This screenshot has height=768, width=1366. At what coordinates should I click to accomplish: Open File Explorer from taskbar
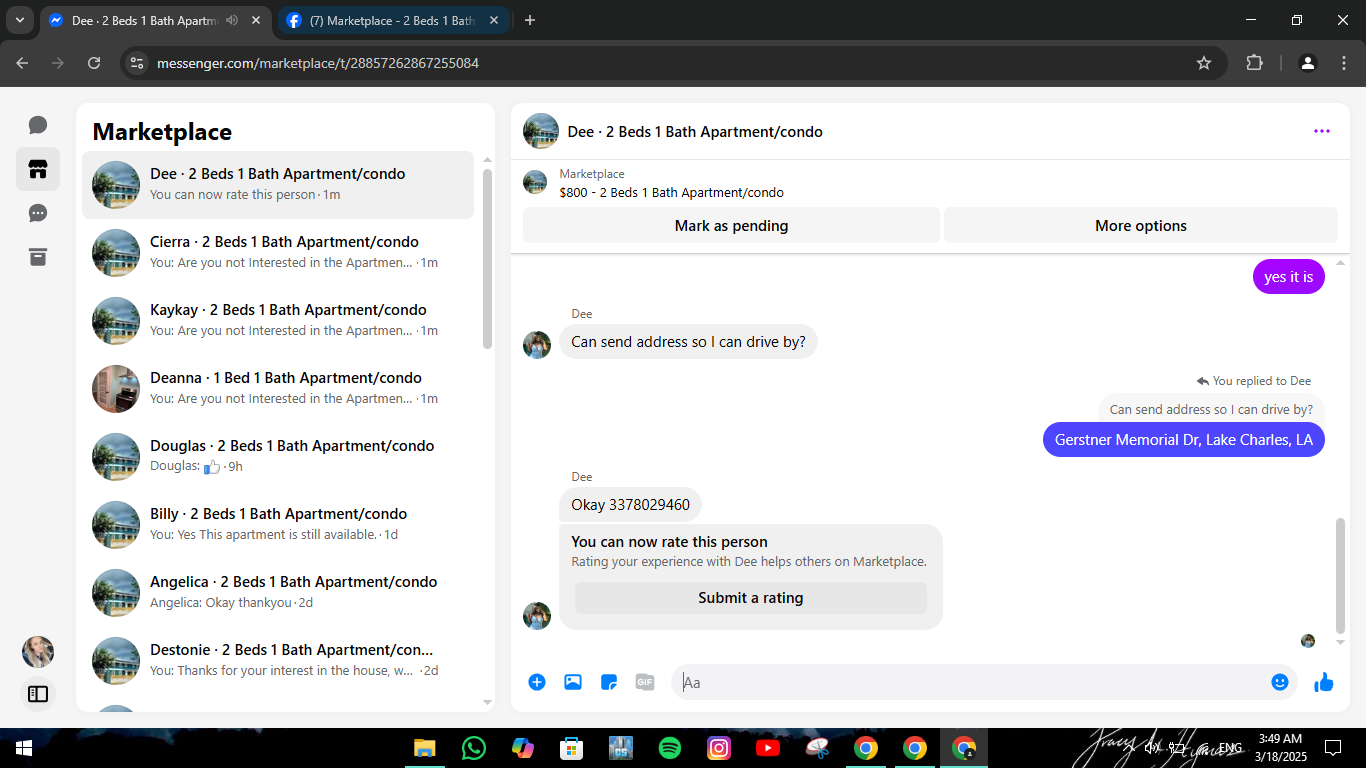425,747
